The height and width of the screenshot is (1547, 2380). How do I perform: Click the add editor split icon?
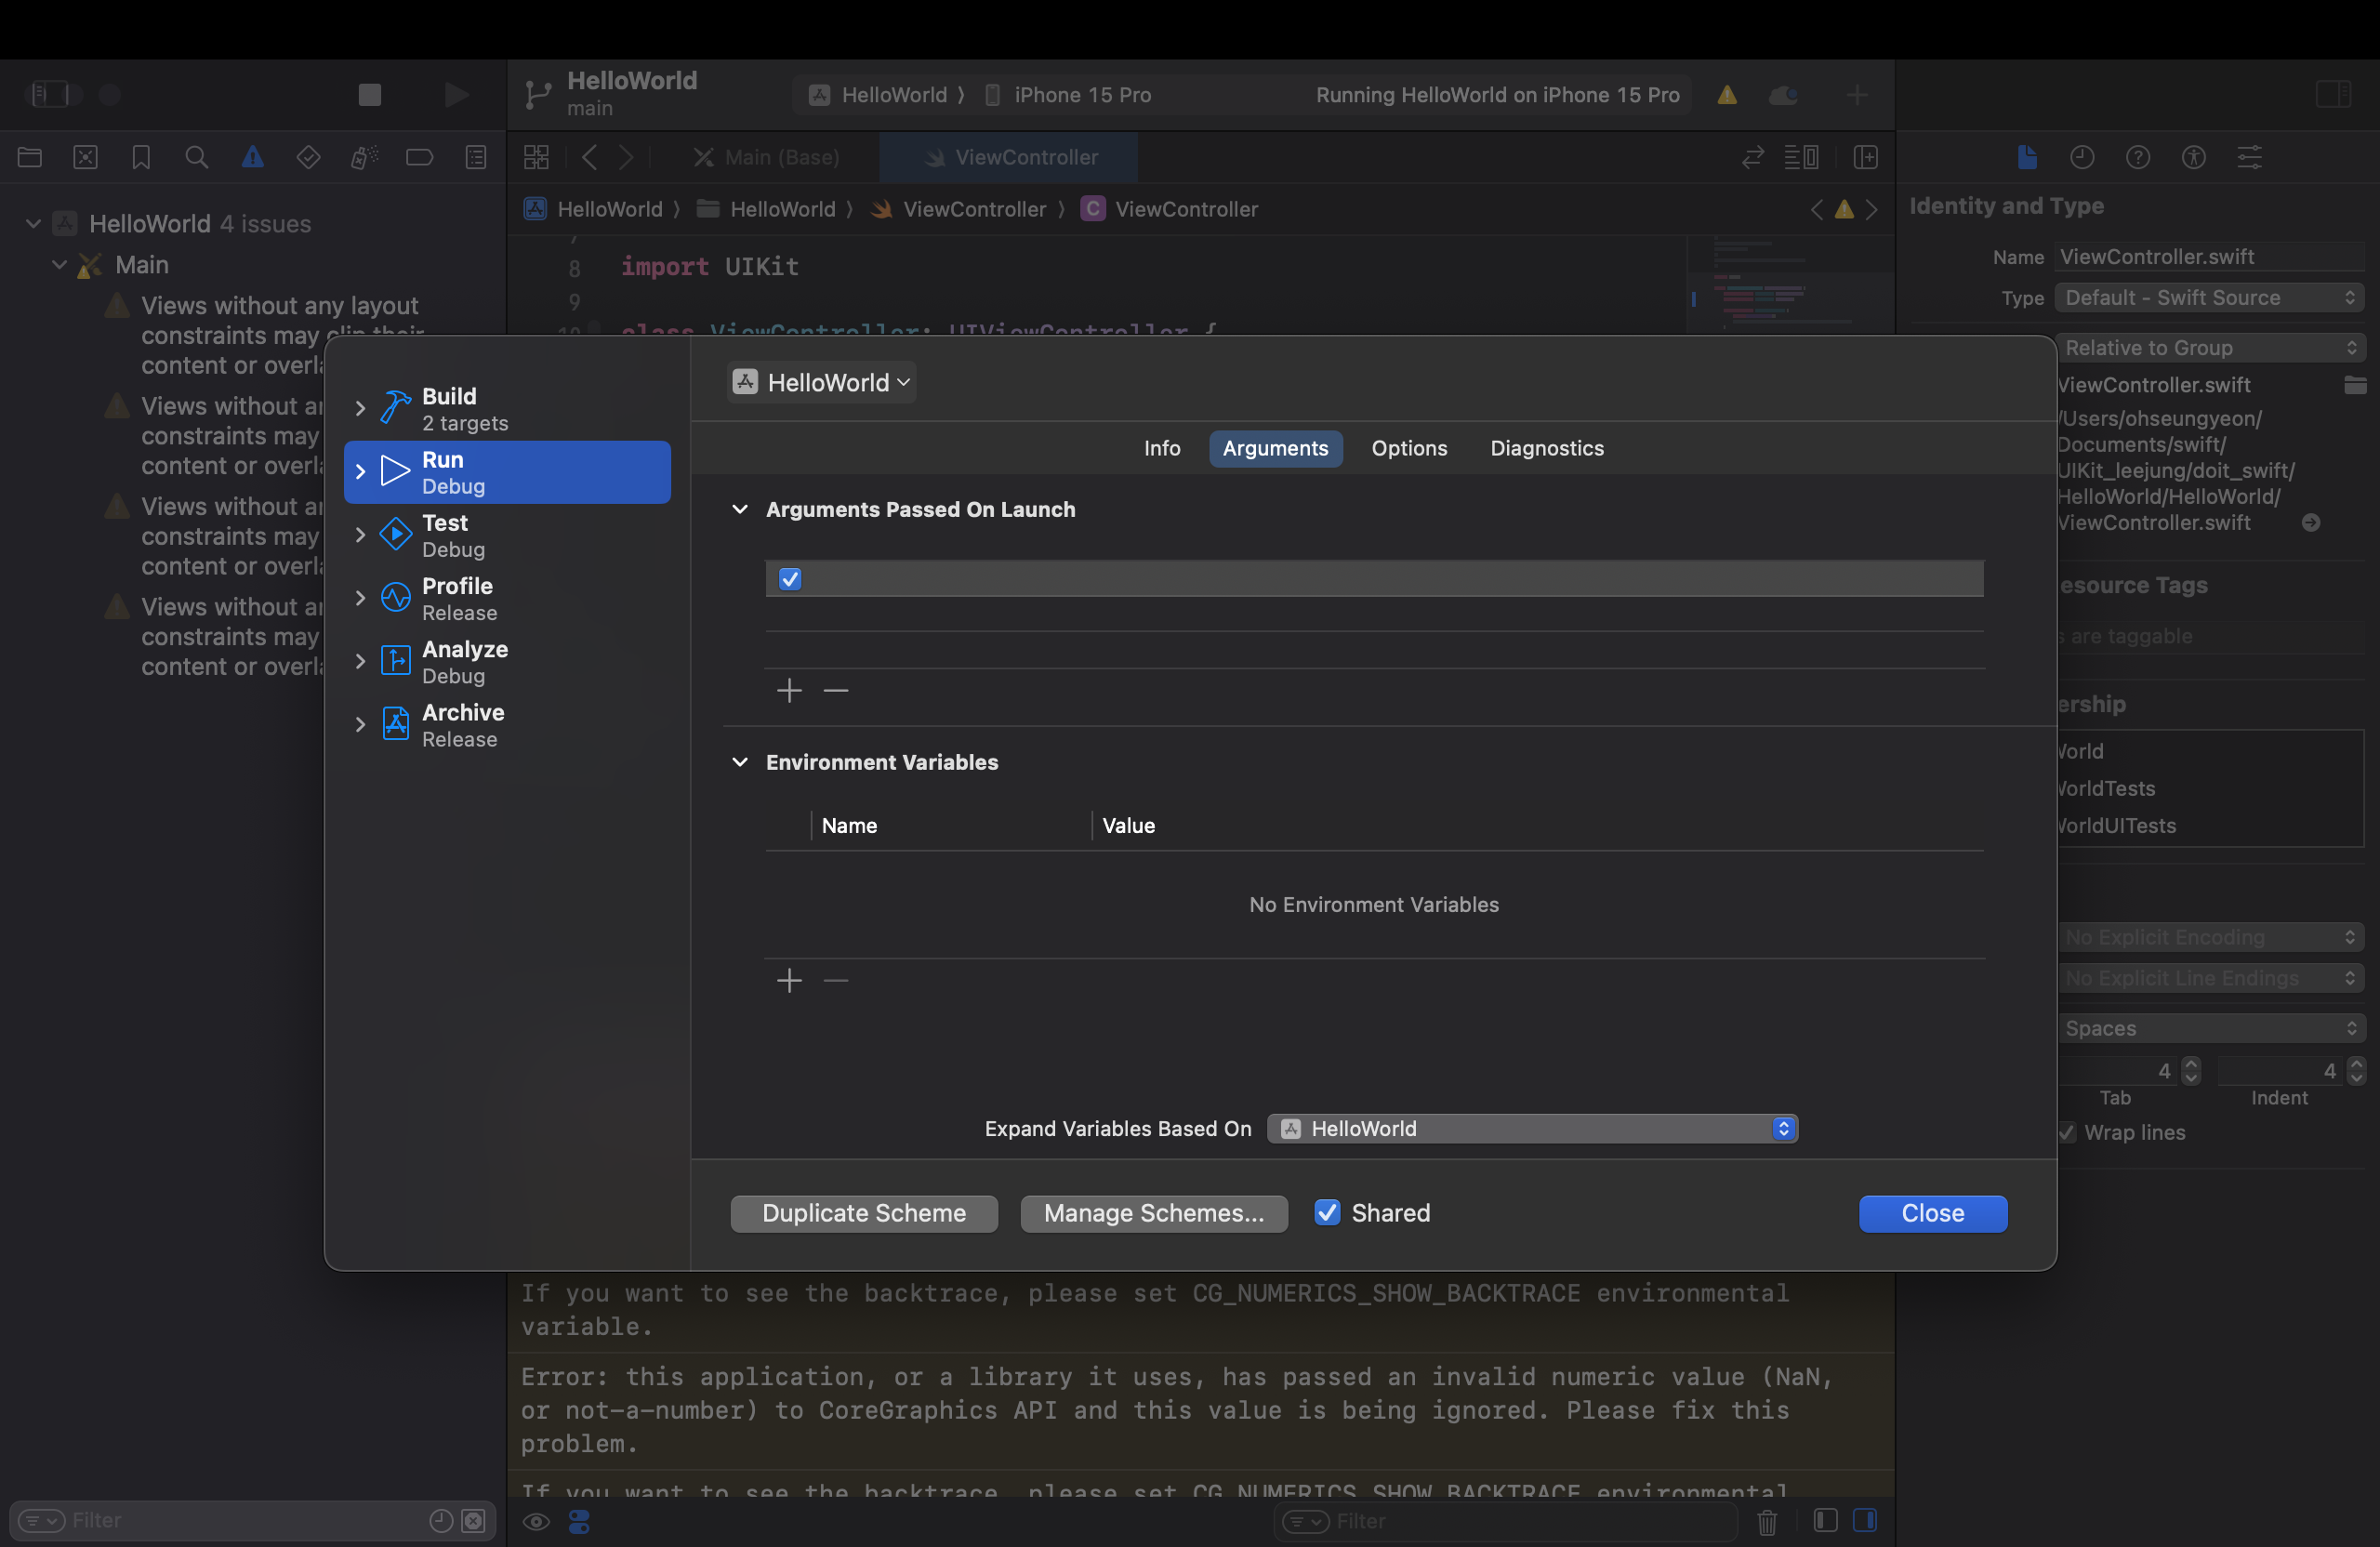pyautogui.click(x=1866, y=157)
